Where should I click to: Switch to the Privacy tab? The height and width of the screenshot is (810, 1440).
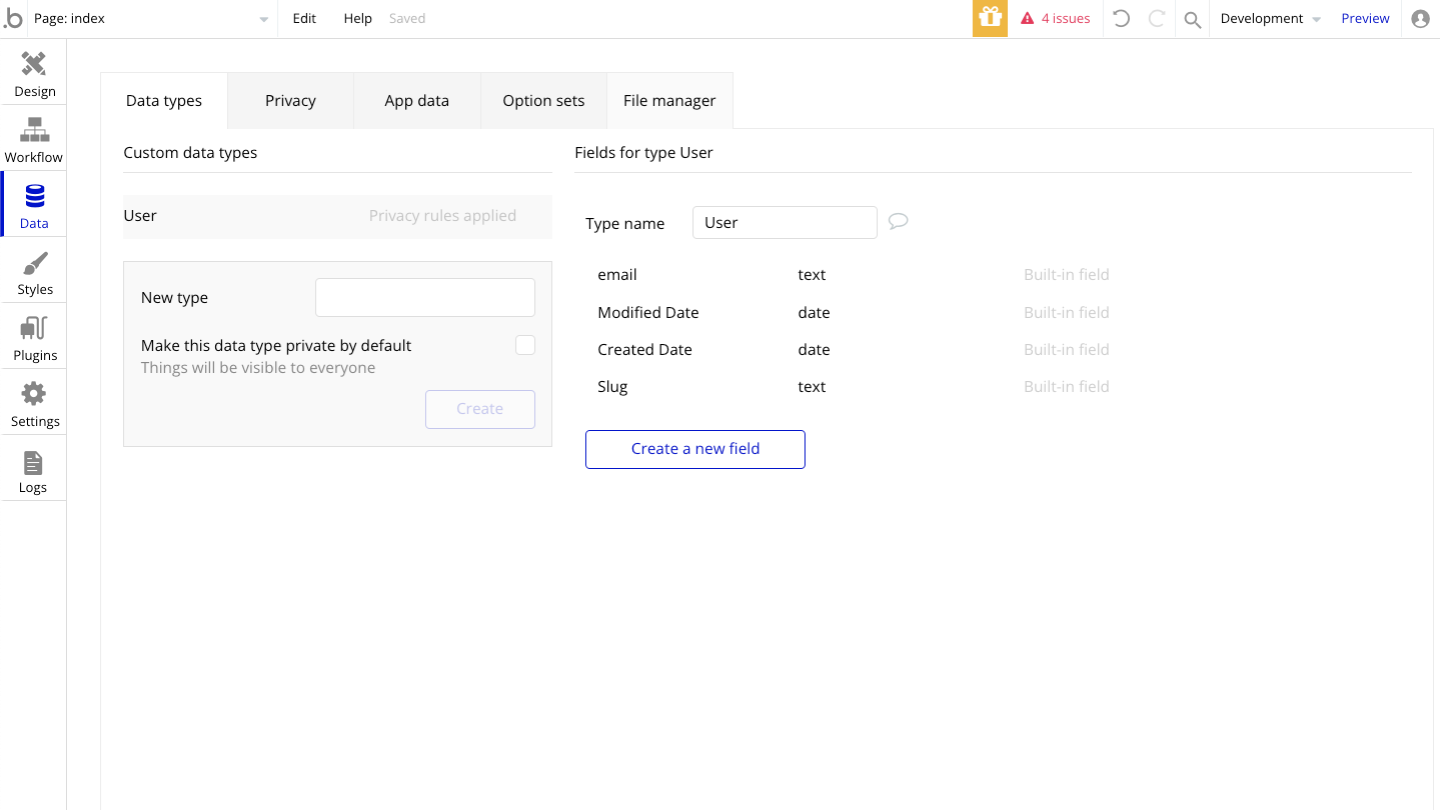290,100
